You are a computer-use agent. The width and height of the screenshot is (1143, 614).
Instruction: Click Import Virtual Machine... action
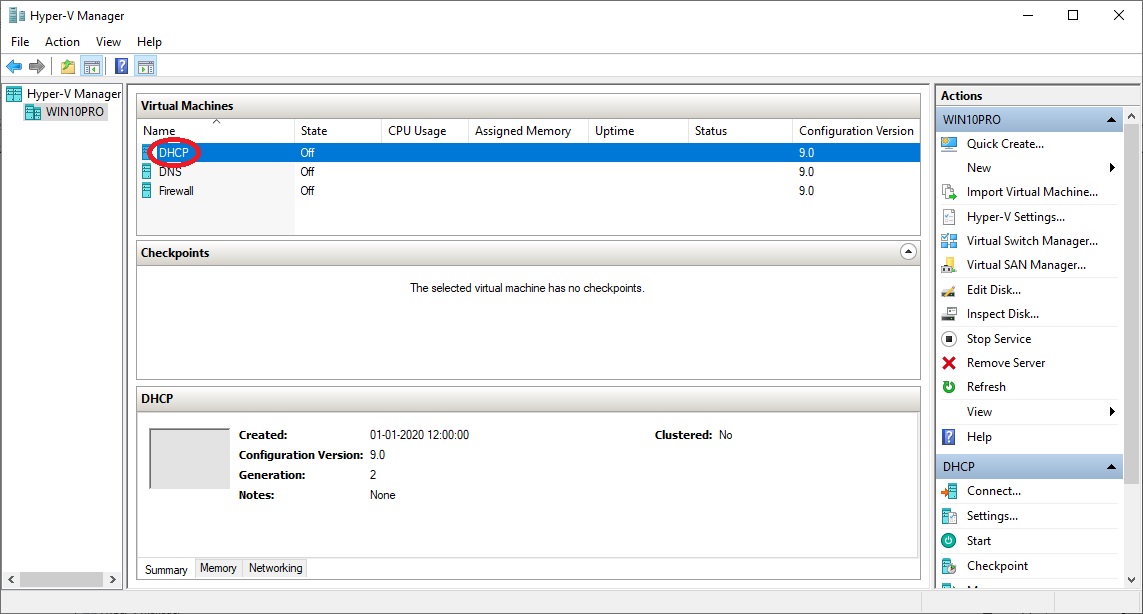point(1032,192)
